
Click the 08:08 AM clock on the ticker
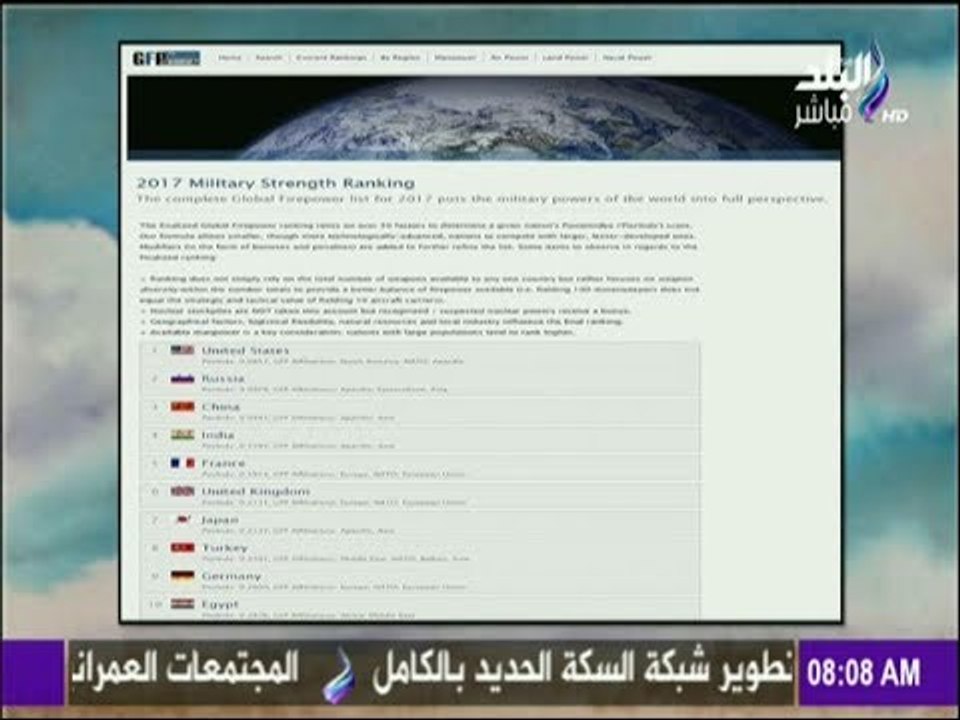point(863,673)
